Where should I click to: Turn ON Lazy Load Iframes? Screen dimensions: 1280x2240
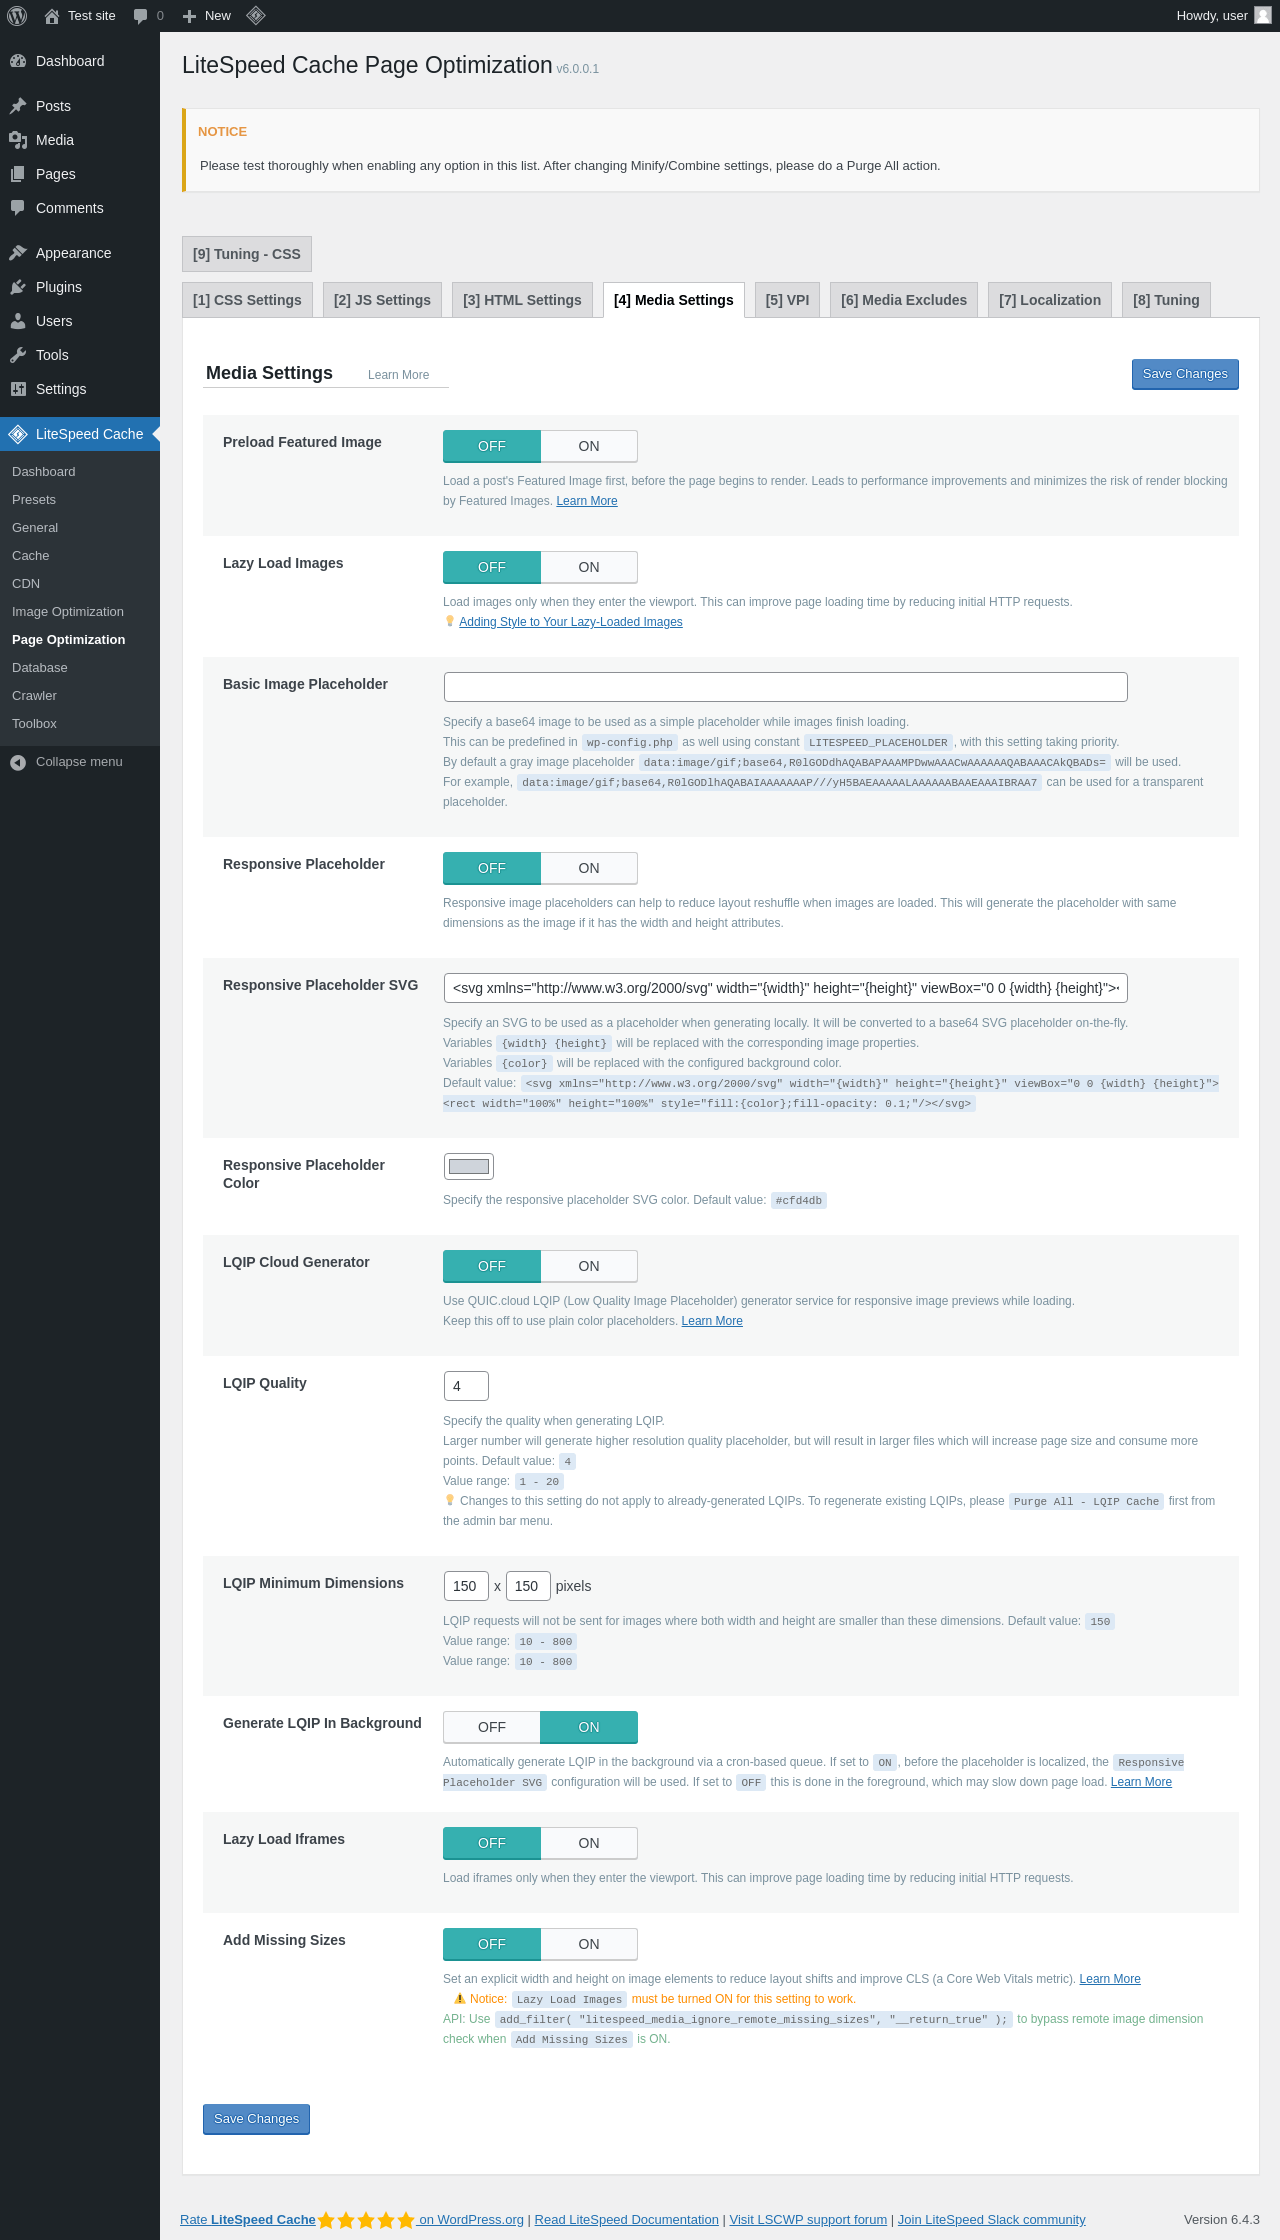click(x=589, y=1843)
